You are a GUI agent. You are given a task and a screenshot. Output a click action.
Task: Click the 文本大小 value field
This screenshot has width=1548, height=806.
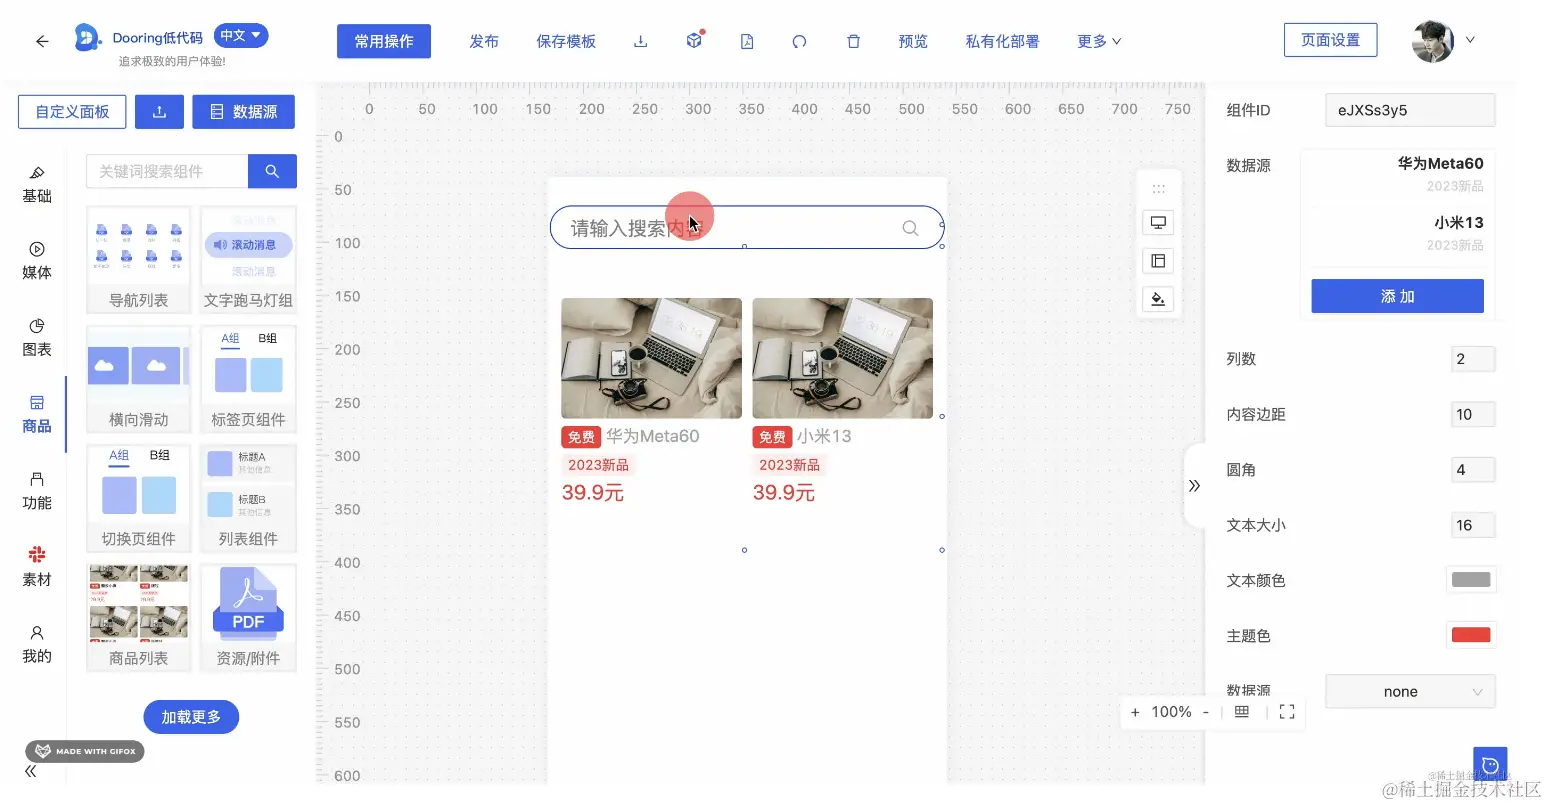coord(1473,525)
